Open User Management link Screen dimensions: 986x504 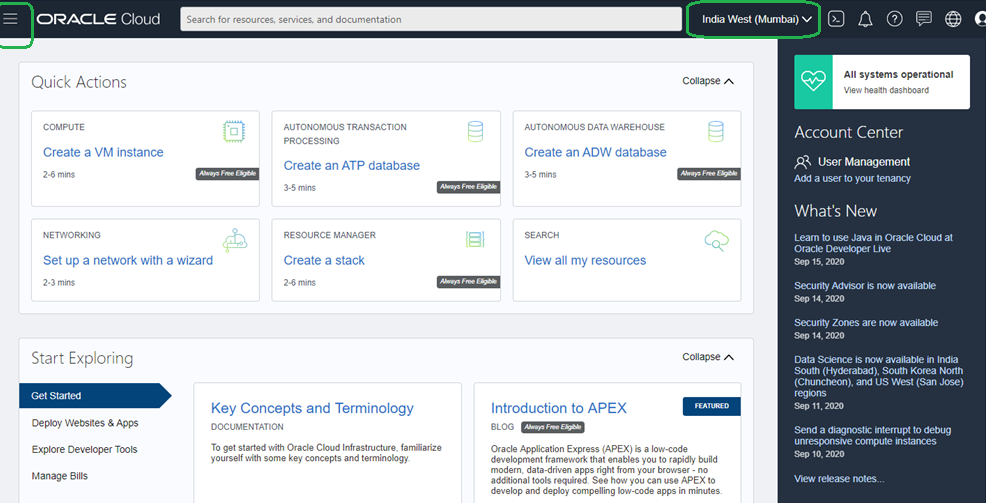863,162
